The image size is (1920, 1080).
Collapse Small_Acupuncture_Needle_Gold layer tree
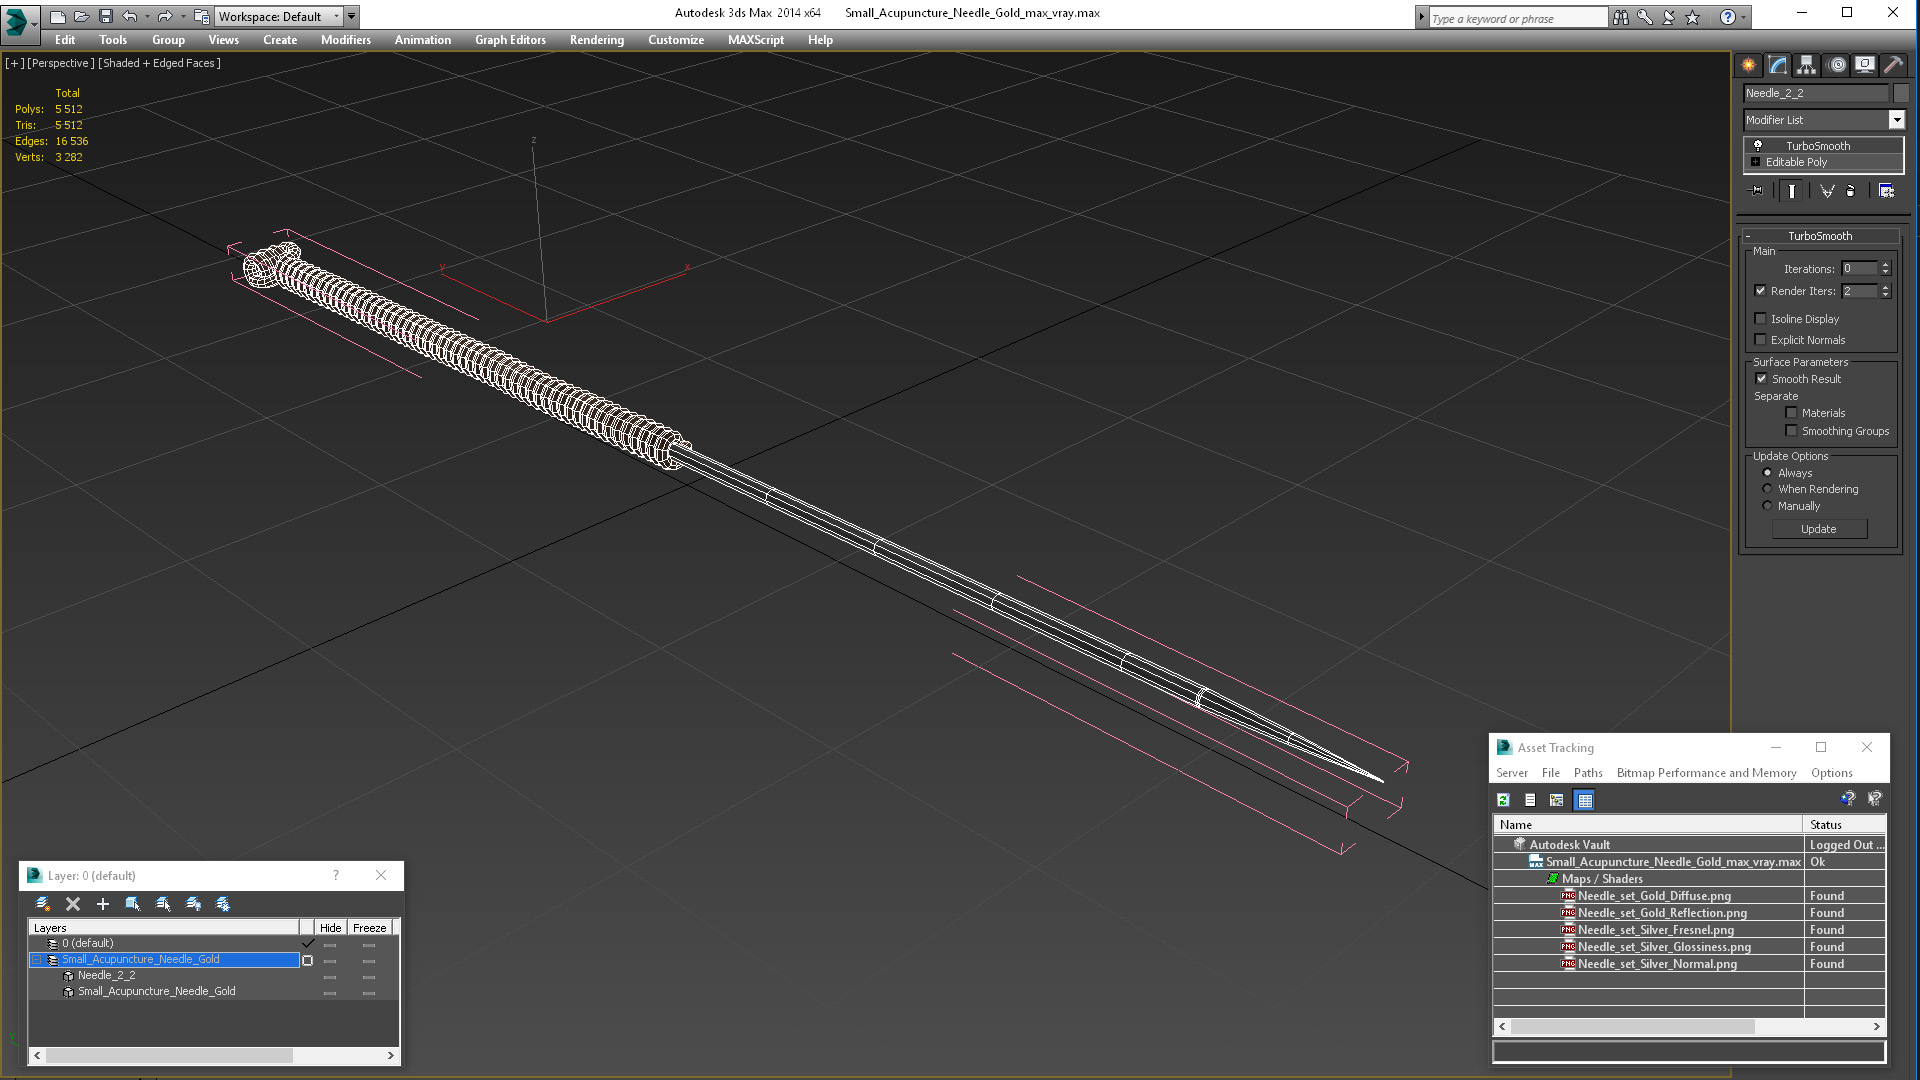(x=37, y=960)
